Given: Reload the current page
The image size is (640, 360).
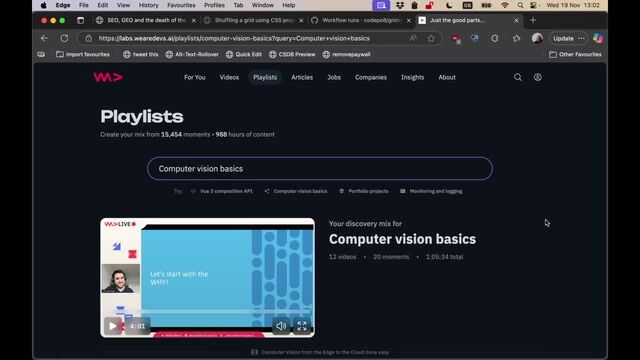Looking at the screenshot, I should pyautogui.click(x=64, y=38).
